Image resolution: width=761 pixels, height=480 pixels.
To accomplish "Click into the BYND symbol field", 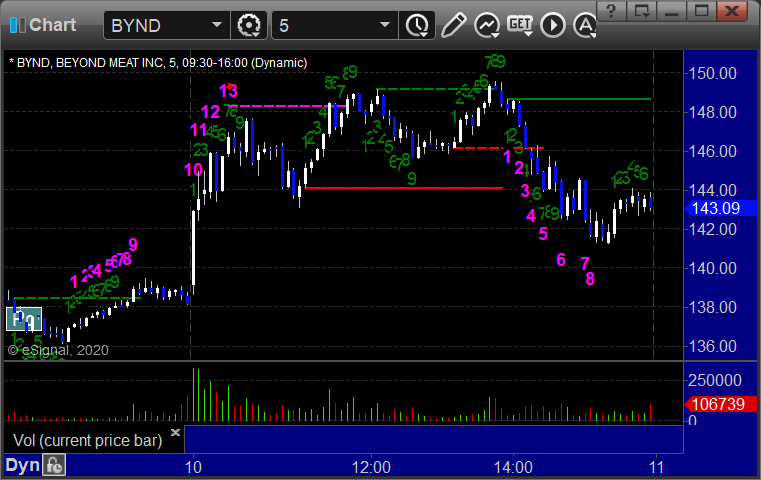I will pyautogui.click(x=166, y=25).
